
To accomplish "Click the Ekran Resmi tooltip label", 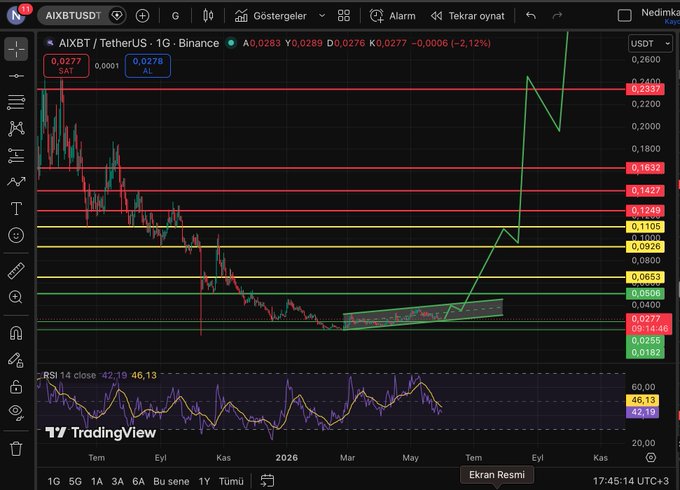I will [x=497, y=475].
